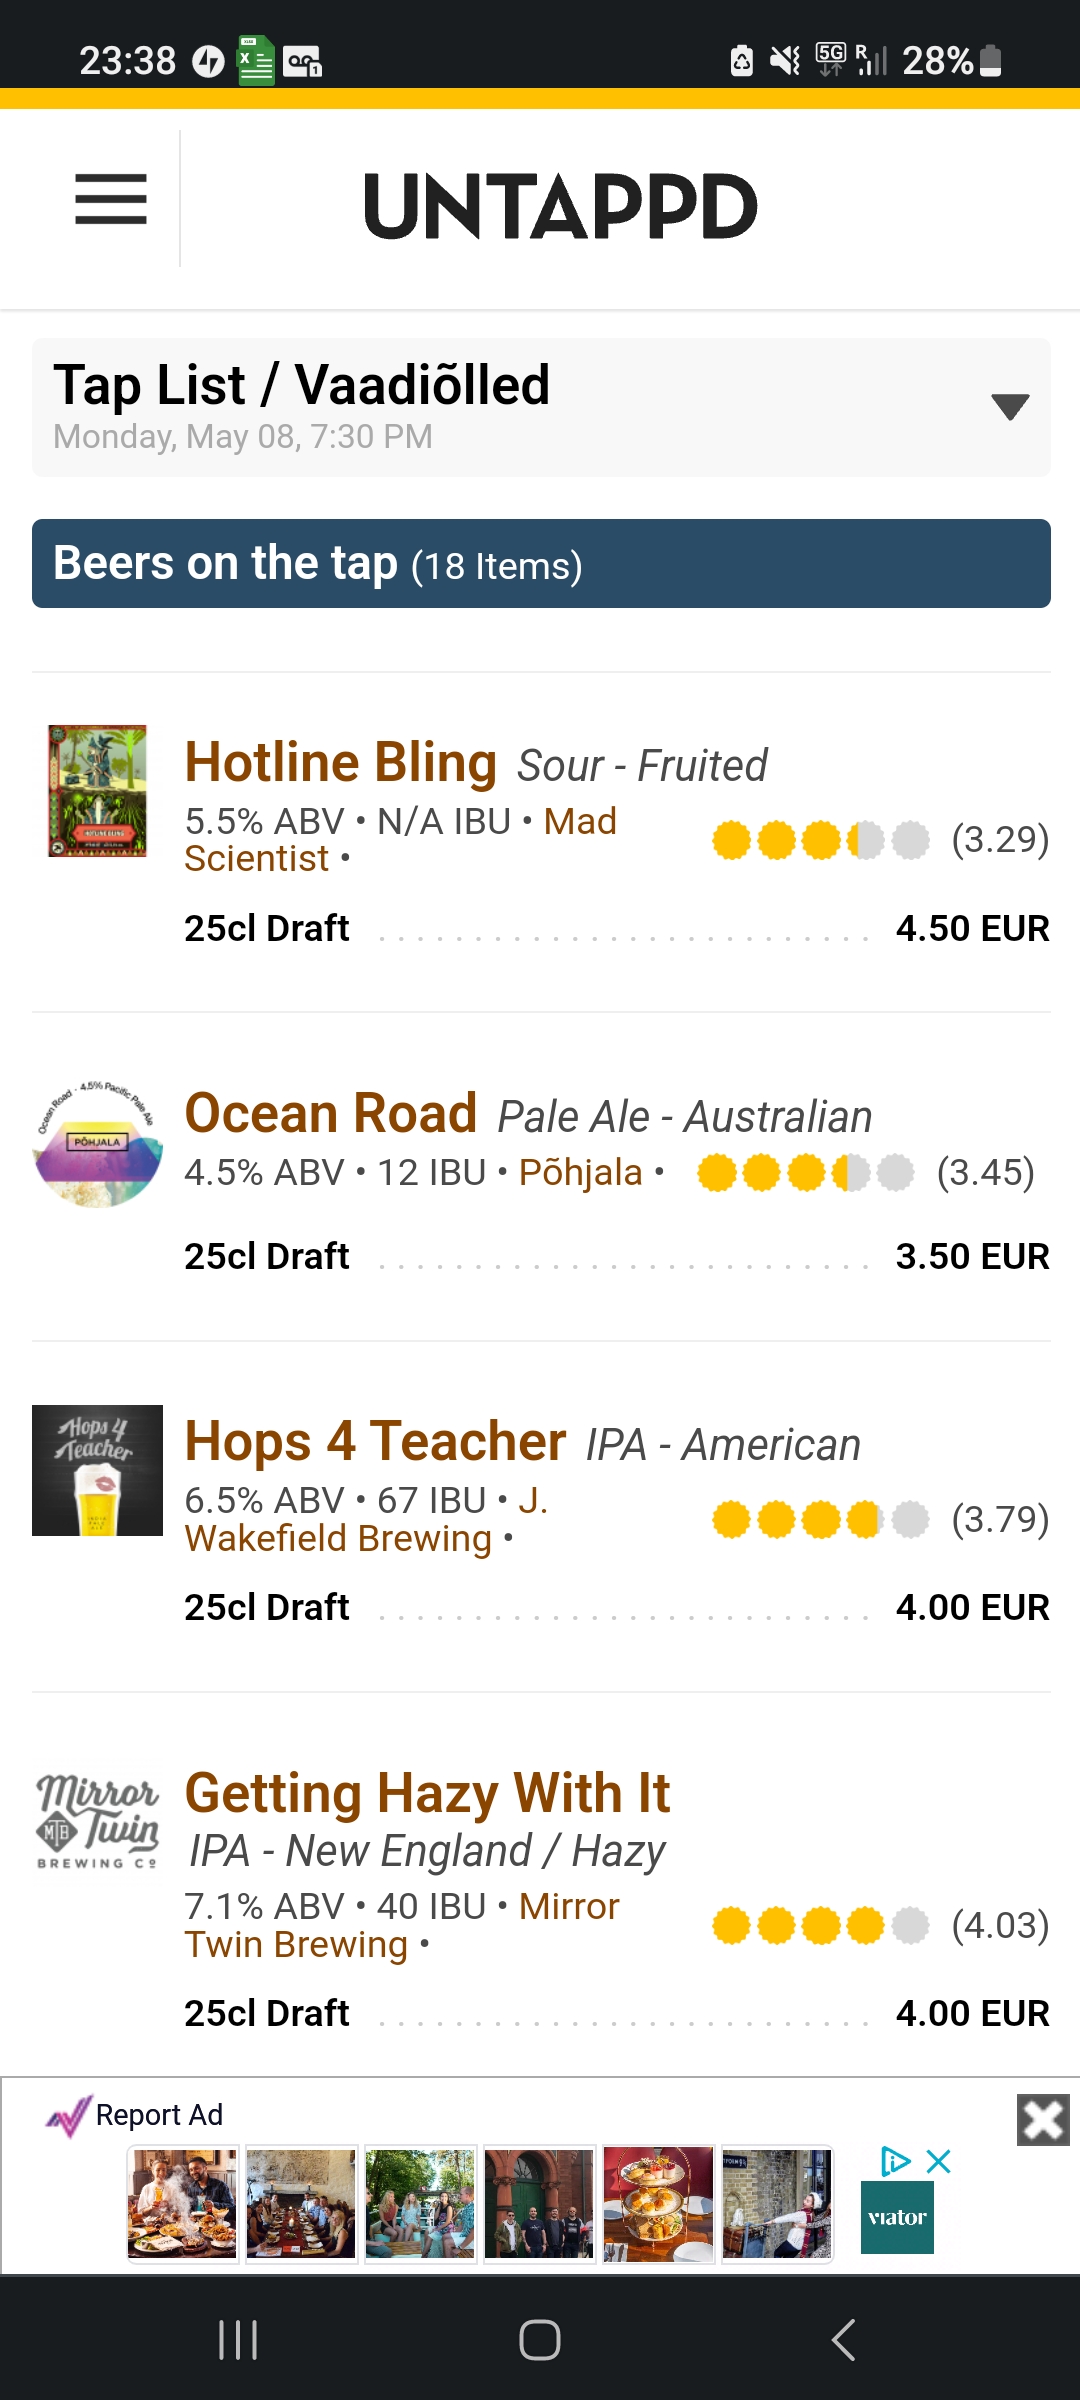Viewport: 1080px width, 2400px height.
Task: Tap the Hops 4 Teacher label image
Action: (x=97, y=1470)
